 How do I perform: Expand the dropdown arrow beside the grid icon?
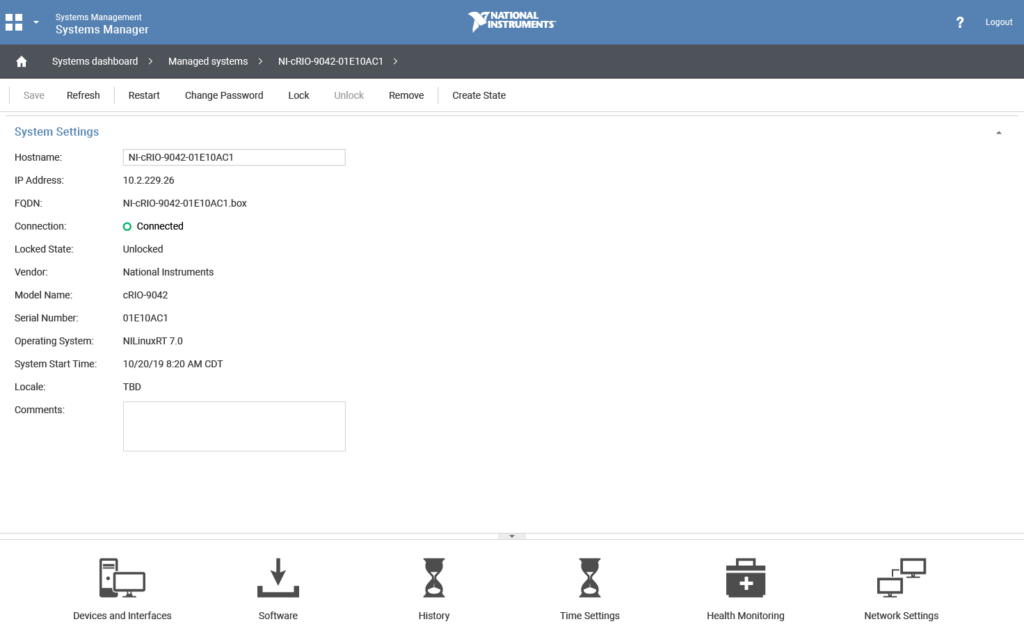(36, 22)
